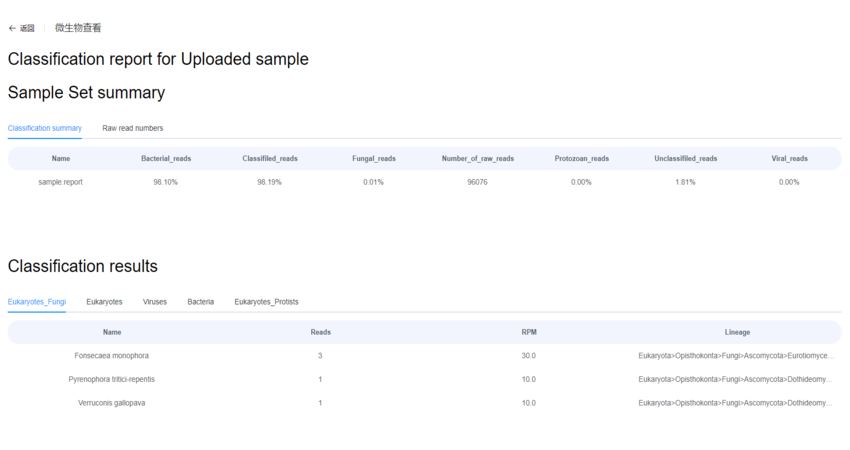
Task: Select the Eukaryotes_Protists tab
Action: (x=266, y=301)
